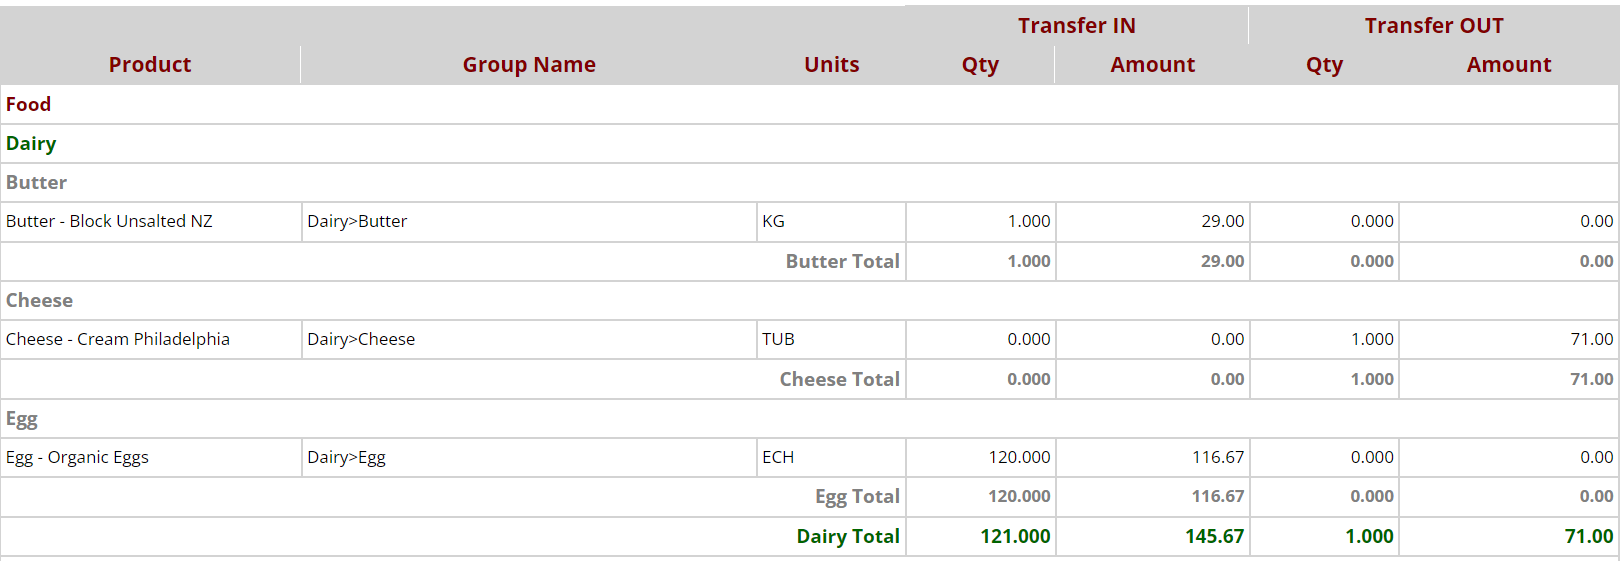
Task: Click the Dairy>Cheese group name cell
Action: [361, 340]
